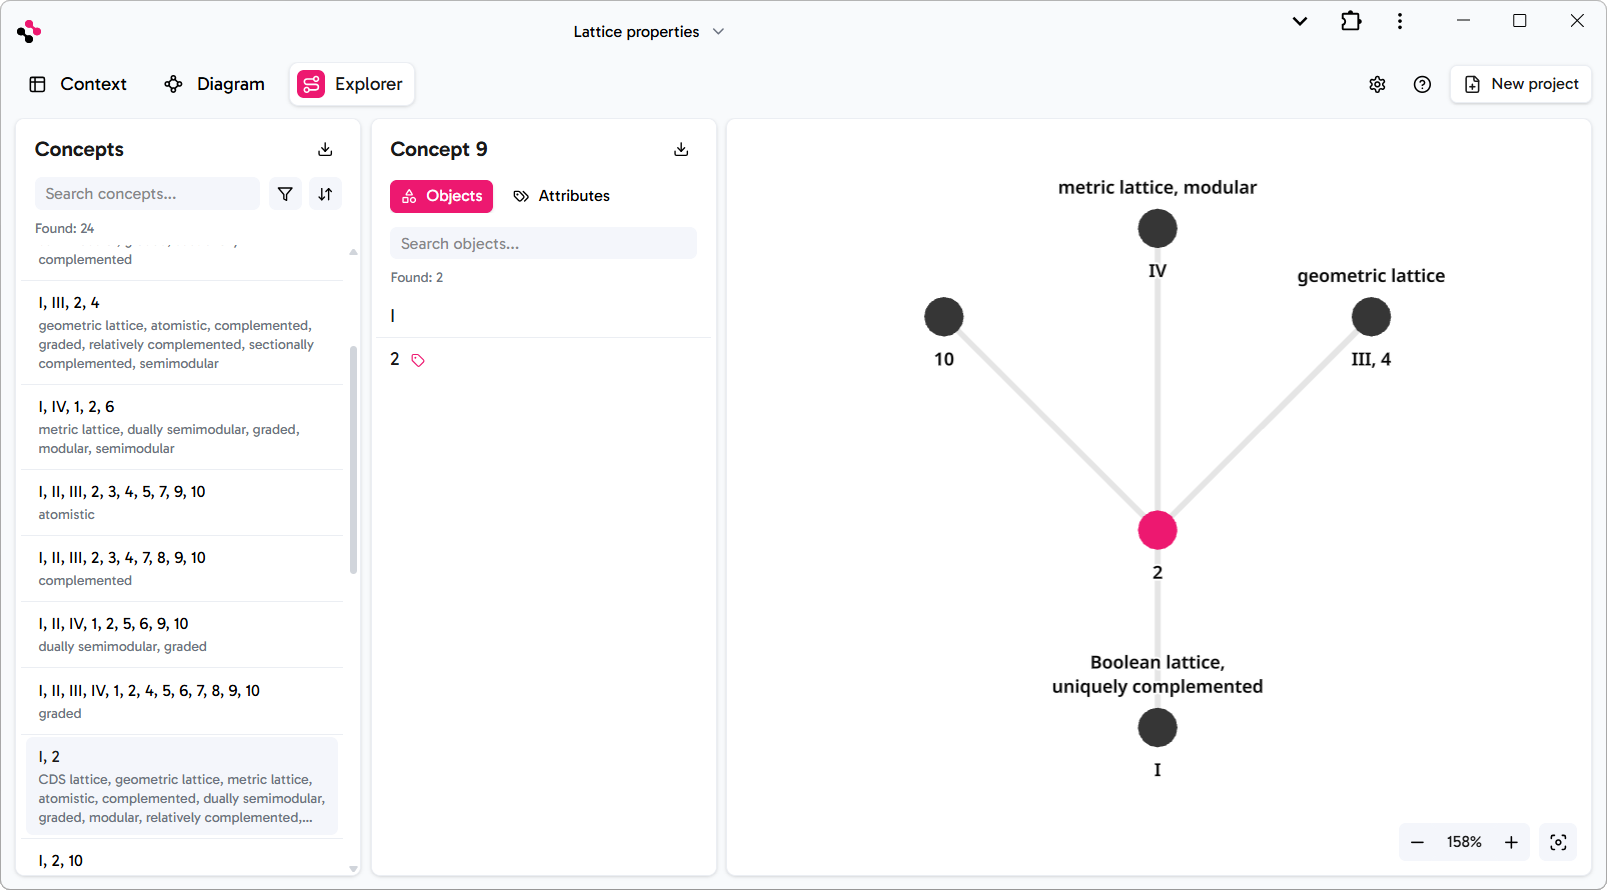Download Concept 9 data
This screenshot has width=1607, height=890.
tap(681, 149)
